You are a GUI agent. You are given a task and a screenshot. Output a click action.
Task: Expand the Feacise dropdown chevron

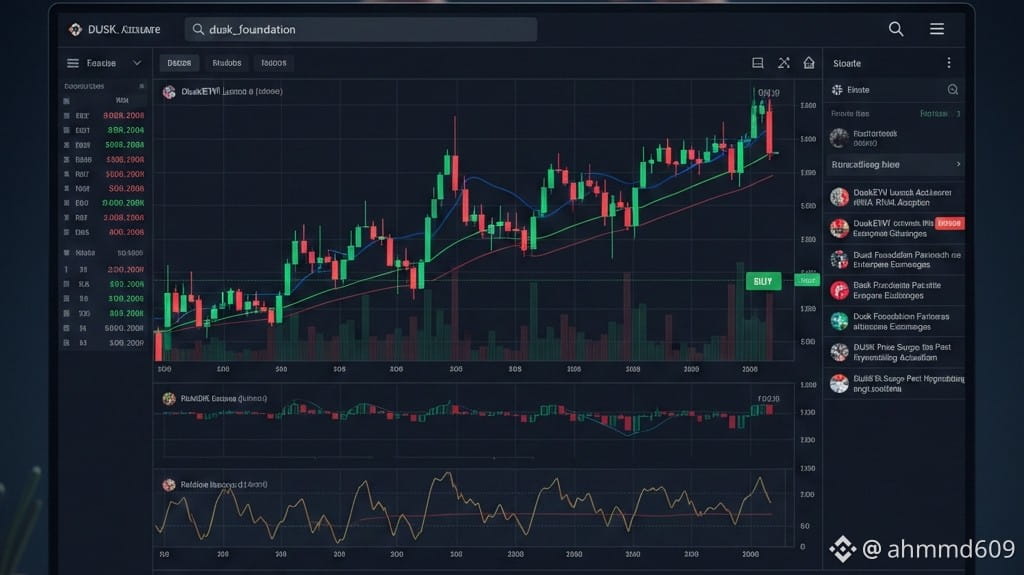136,63
